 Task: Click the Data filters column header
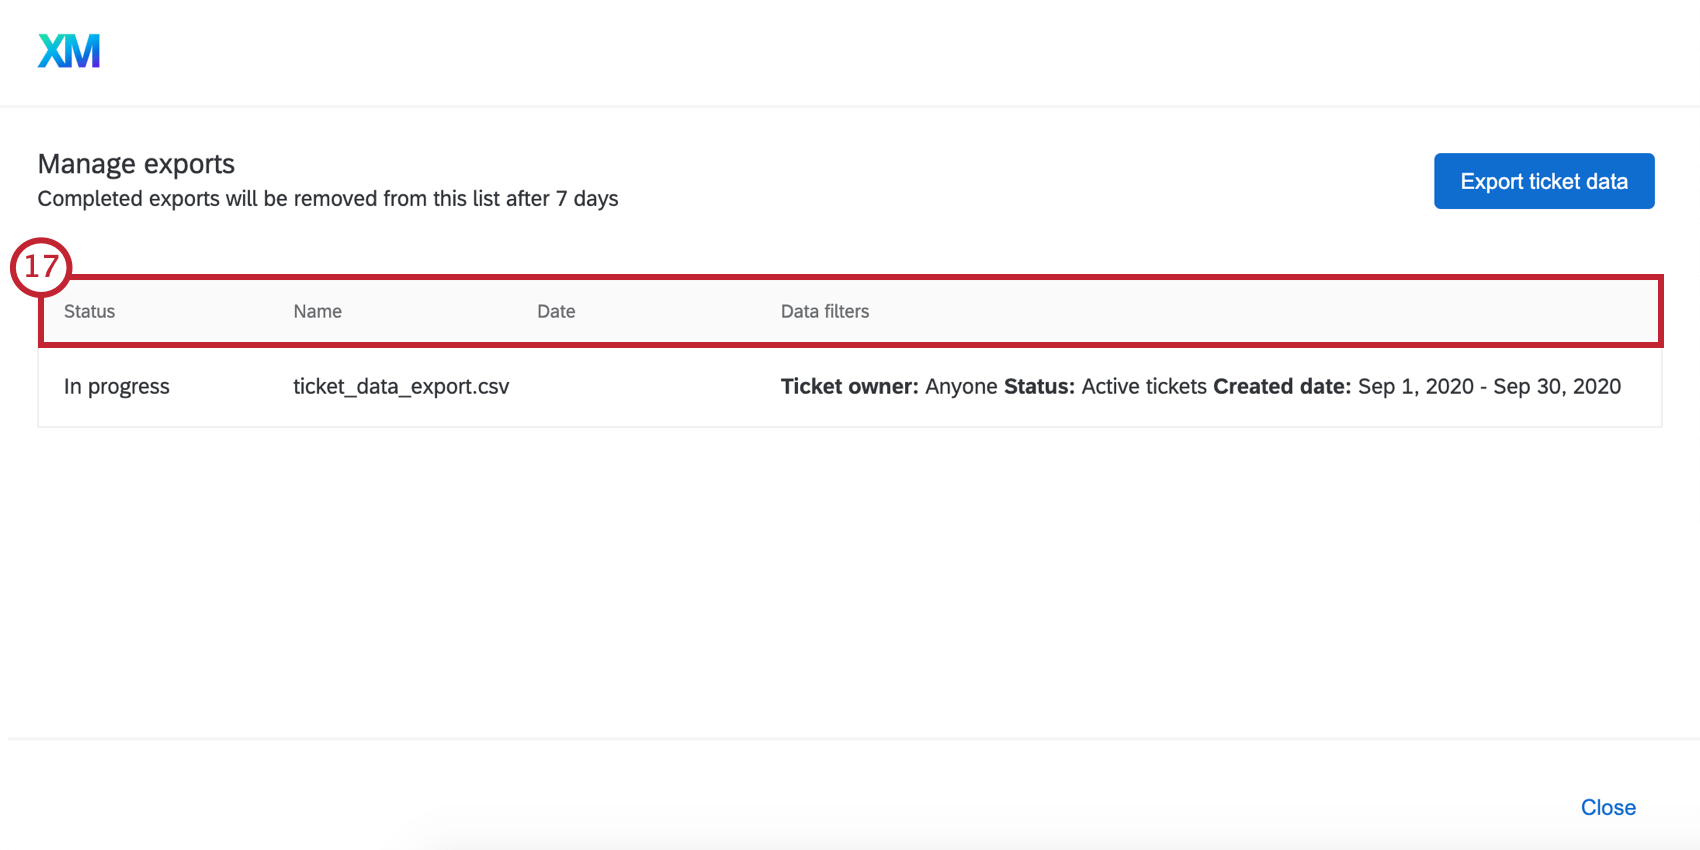[x=824, y=312]
